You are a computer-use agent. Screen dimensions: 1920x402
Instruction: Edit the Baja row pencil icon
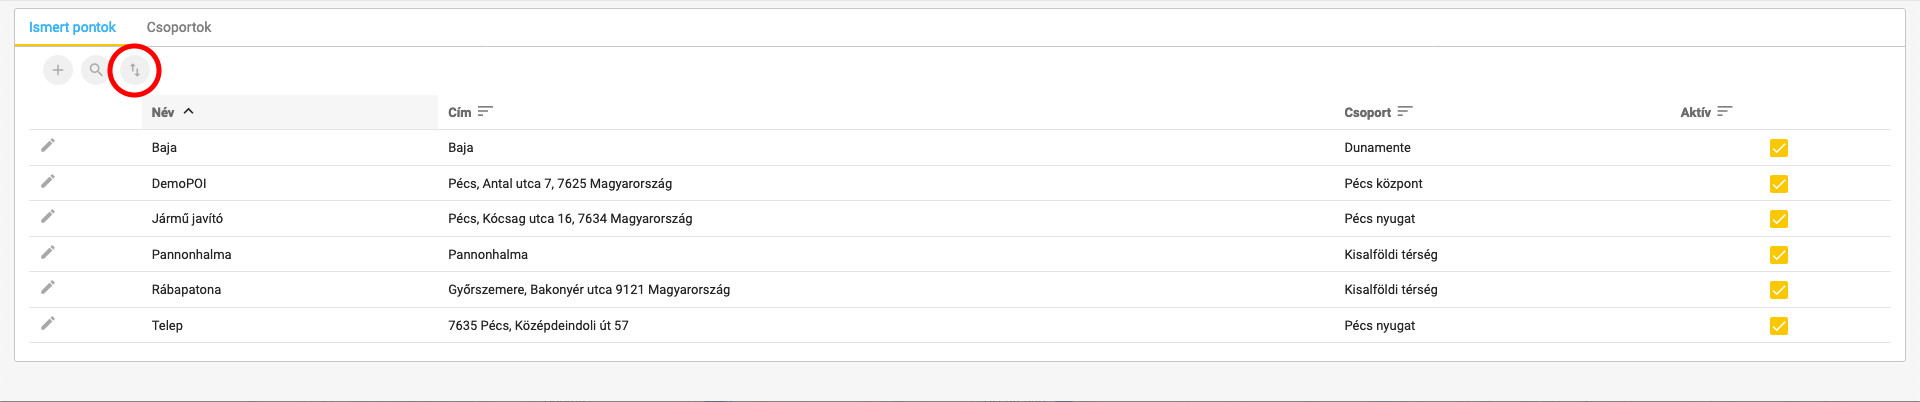pyautogui.click(x=47, y=146)
